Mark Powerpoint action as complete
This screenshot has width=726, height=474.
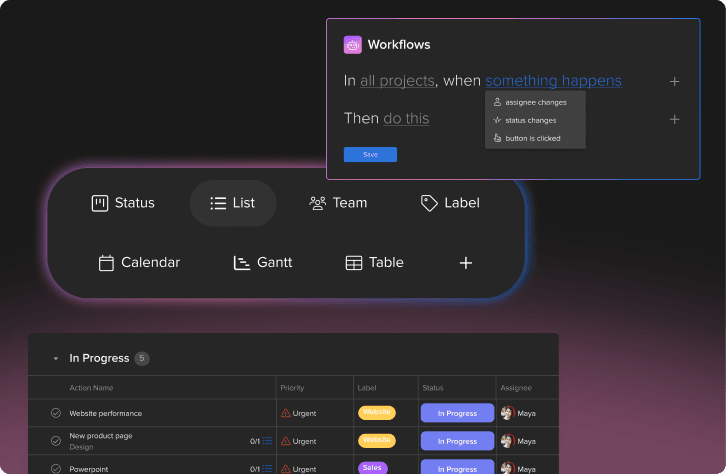[56, 469]
